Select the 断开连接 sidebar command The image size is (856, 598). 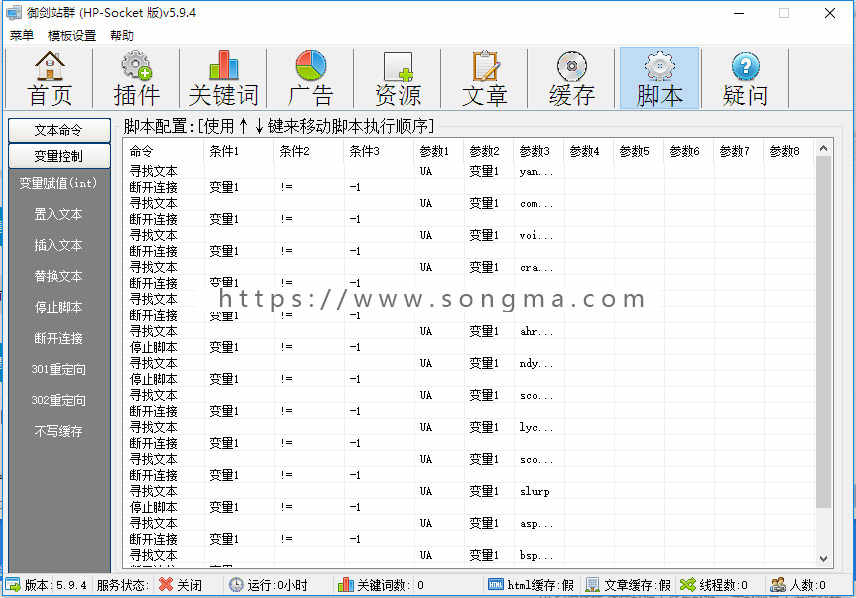[58, 339]
